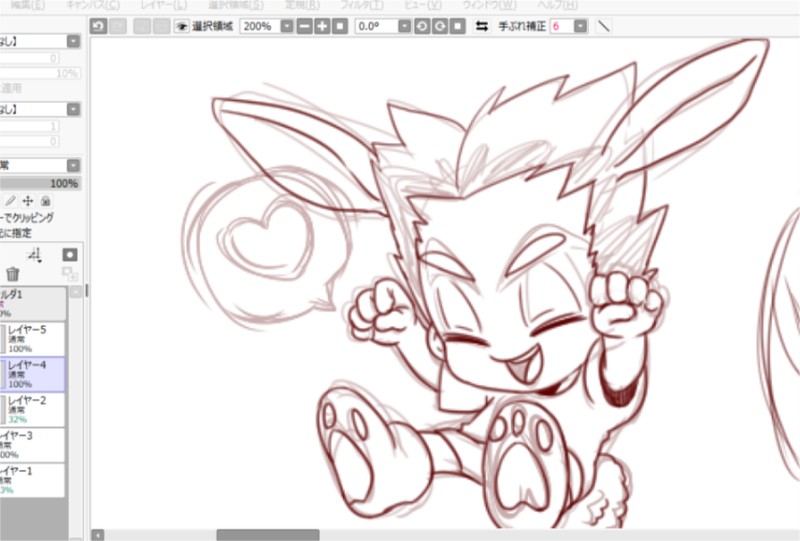The image size is (800, 541).
Task: Open the rotation angle dropdown arrow
Action: 405,26
